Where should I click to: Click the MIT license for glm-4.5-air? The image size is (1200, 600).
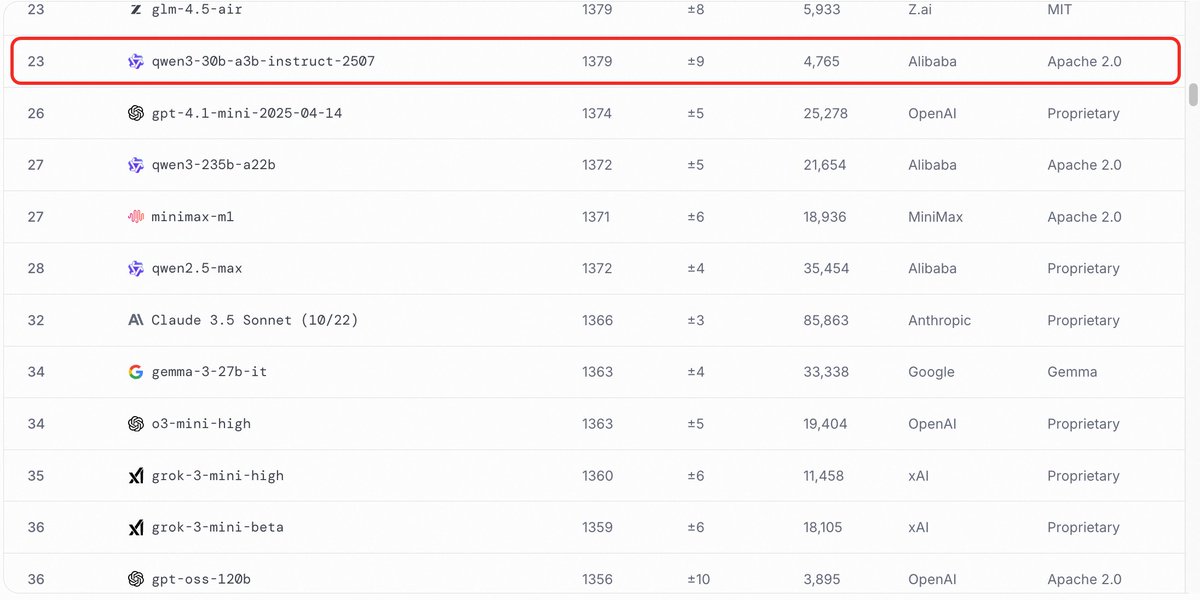tap(1060, 10)
